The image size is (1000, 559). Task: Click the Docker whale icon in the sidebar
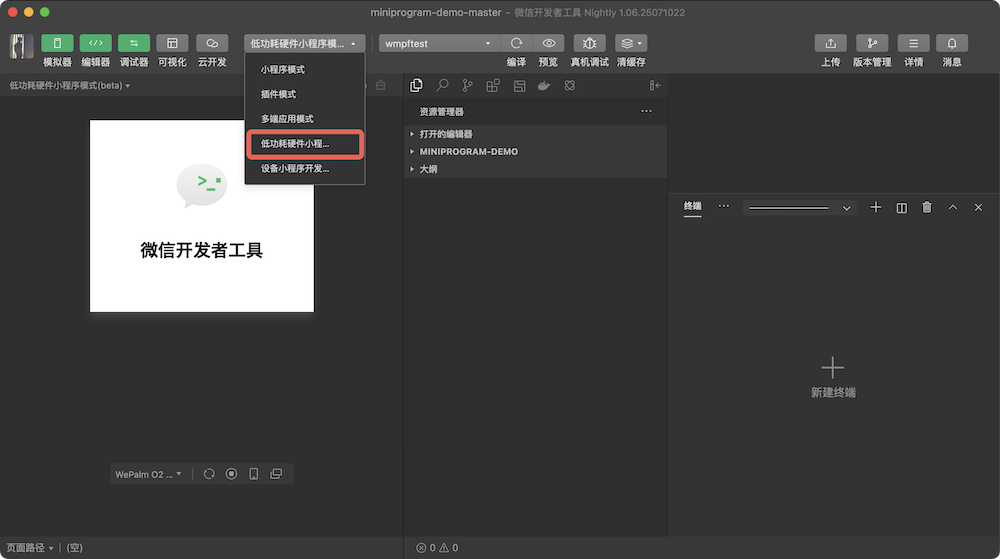coord(544,86)
